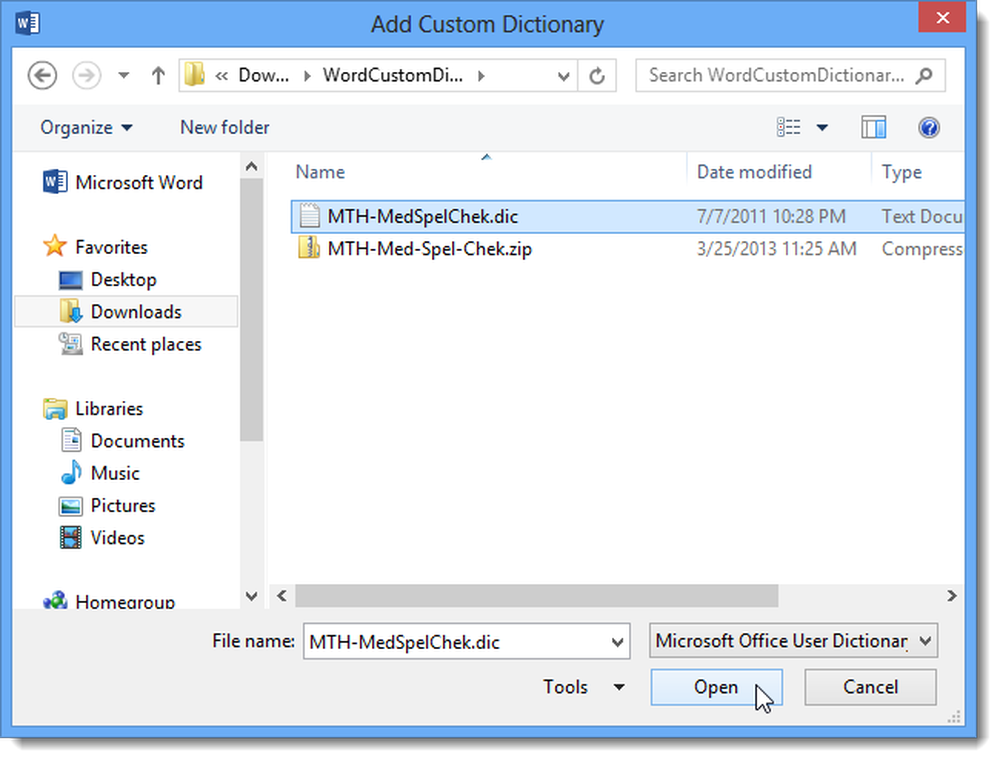Click the Pictures library icon
The width and height of the screenshot is (1000, 761).
pos(70,506)
